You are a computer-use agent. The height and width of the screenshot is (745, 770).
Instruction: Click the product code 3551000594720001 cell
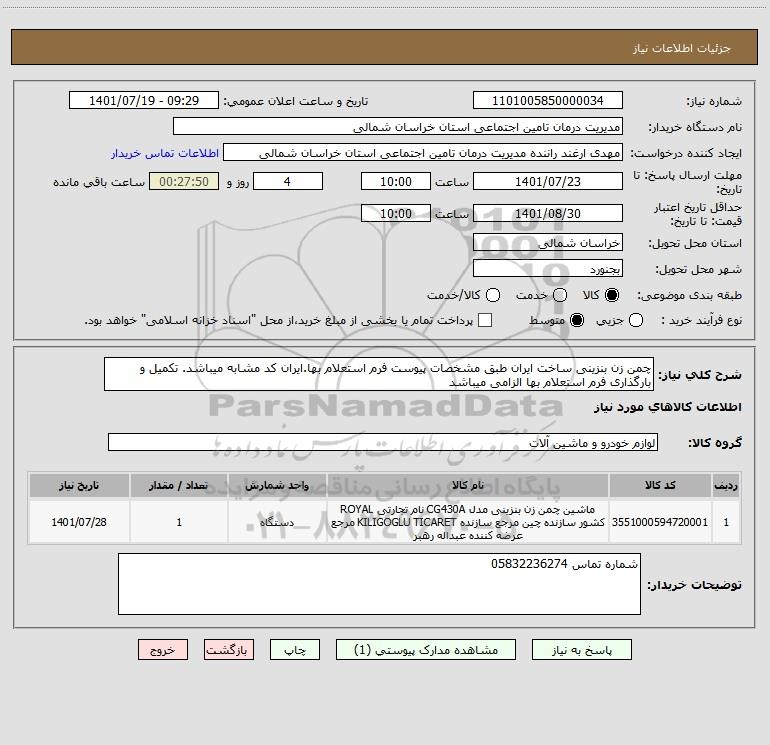click(x=660, y=522)
